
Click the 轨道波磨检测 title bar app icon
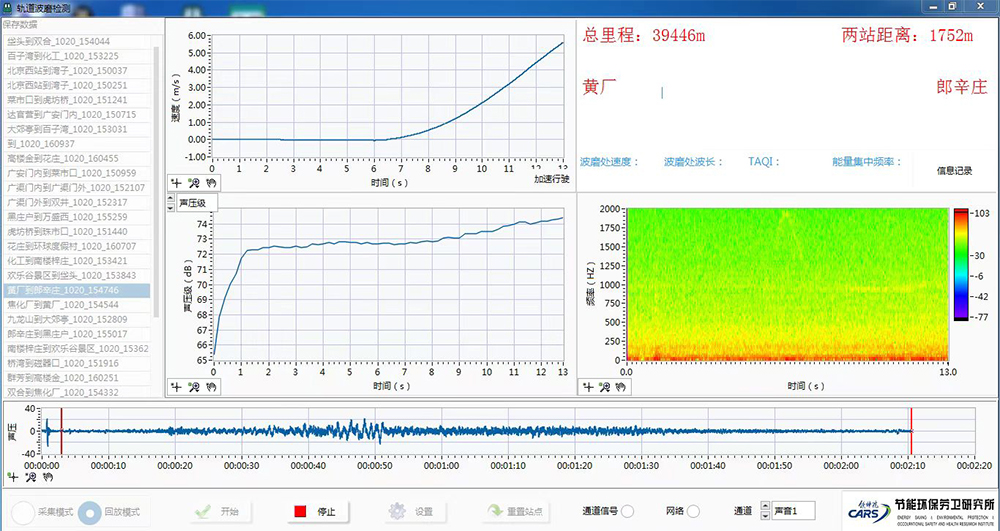(x=8, y=6)
